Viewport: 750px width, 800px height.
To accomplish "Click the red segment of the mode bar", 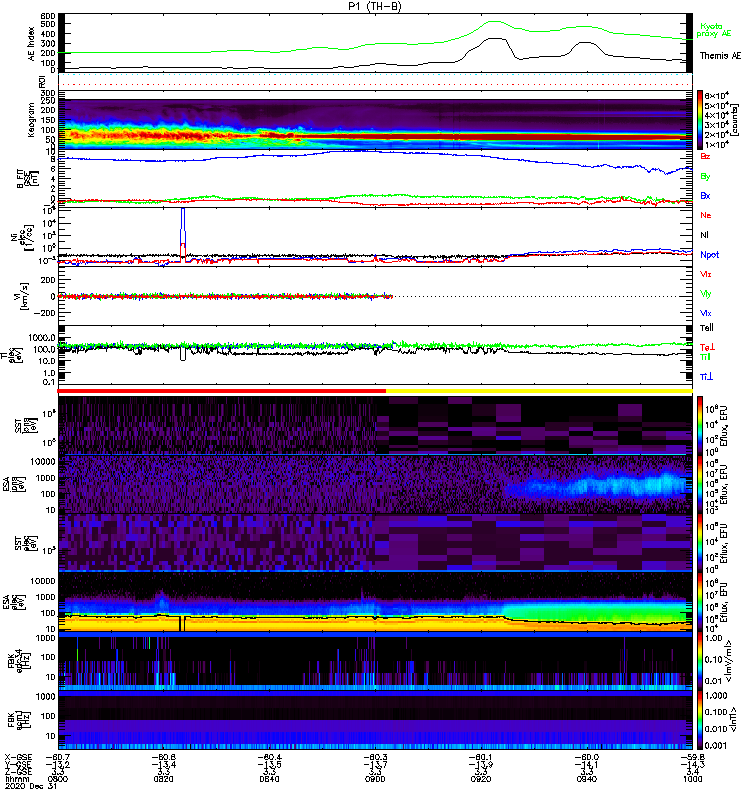I will point(221,391).
